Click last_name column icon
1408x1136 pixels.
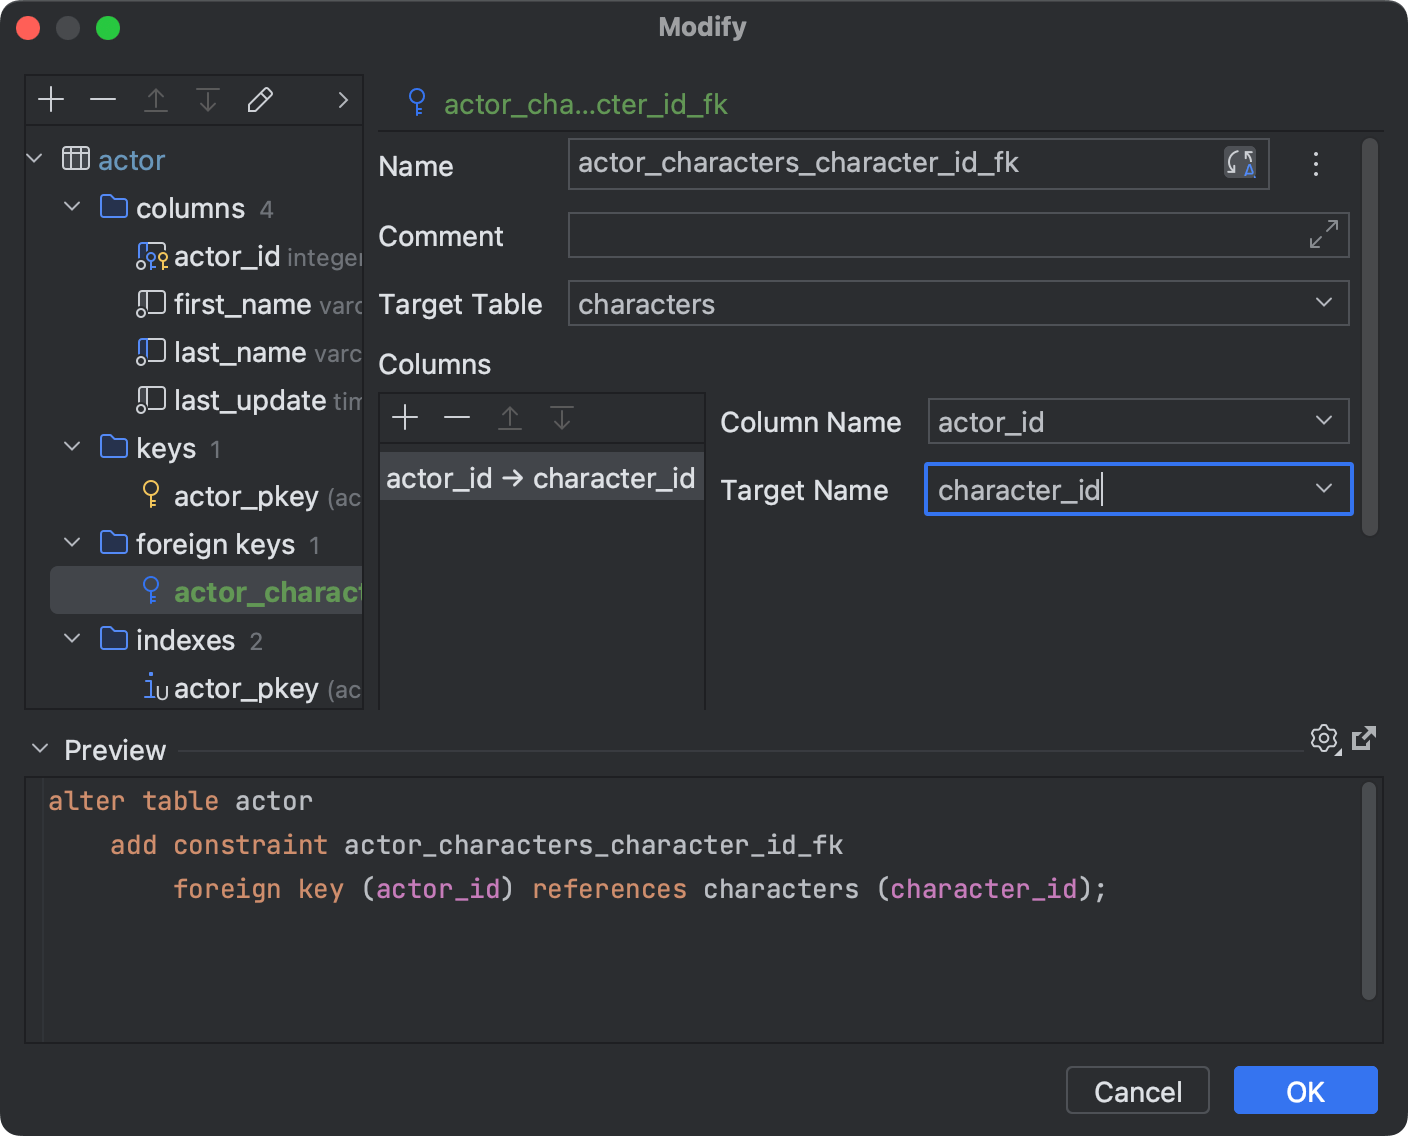151,352
